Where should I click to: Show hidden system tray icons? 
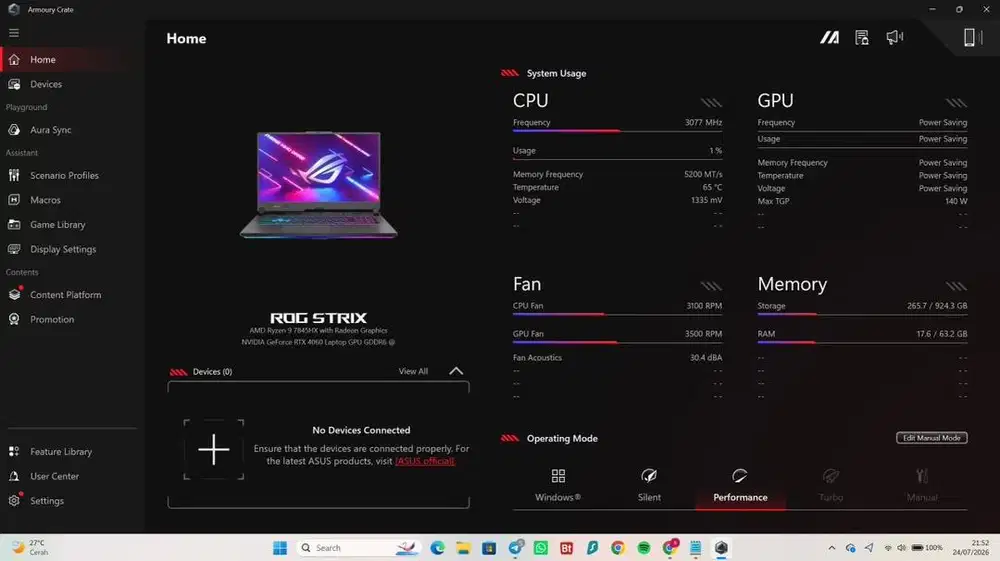click(832, 548)
